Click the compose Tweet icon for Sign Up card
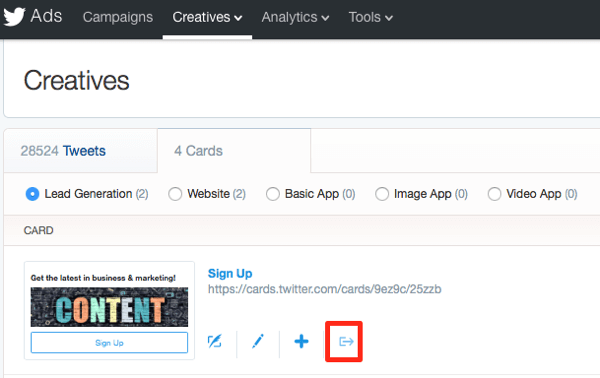This screenshot has height=378, width=600. coord(214,341)
